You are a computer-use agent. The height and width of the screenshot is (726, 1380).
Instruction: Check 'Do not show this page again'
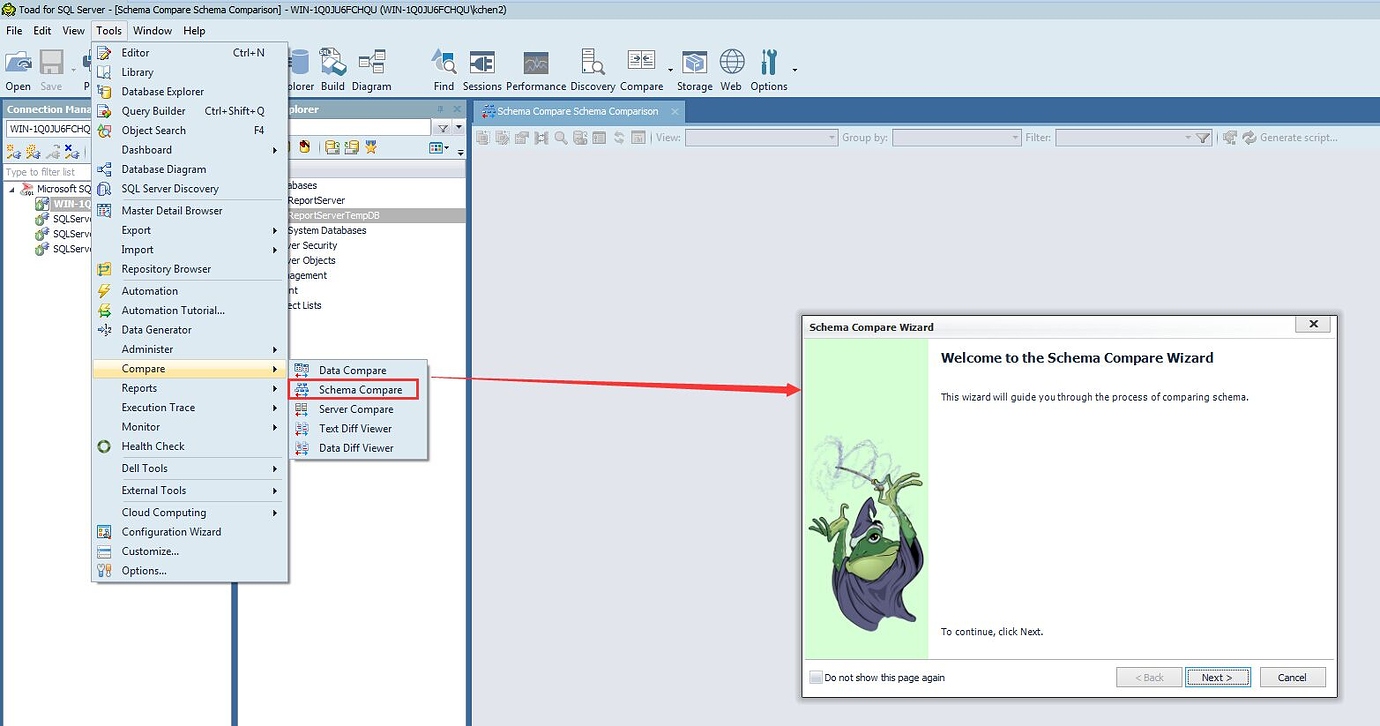[816, 677]
